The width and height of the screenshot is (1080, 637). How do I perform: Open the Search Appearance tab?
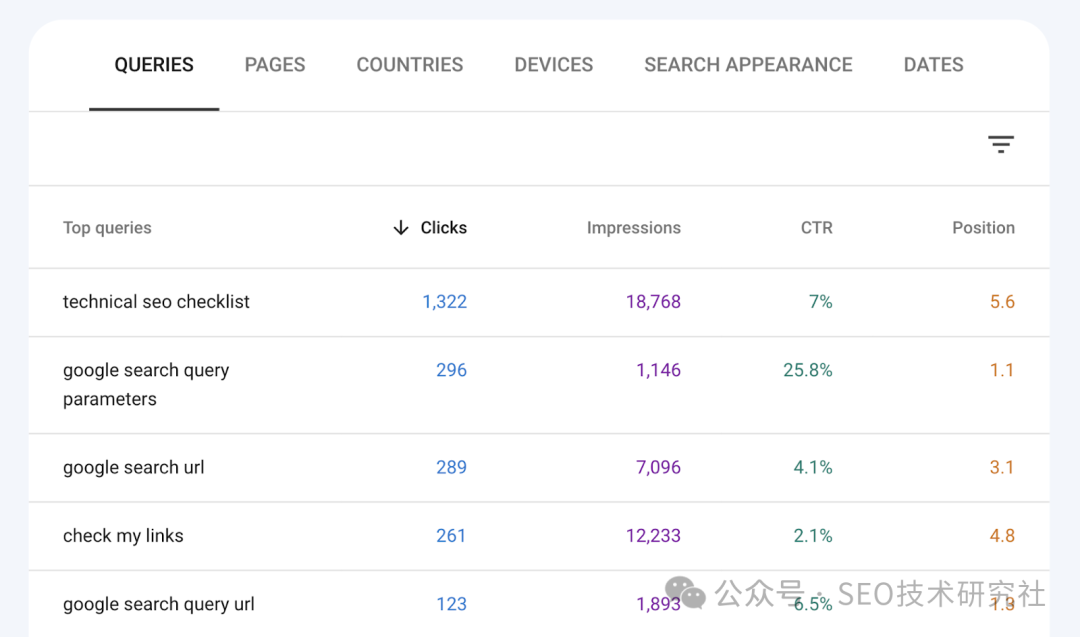point(748,65)
